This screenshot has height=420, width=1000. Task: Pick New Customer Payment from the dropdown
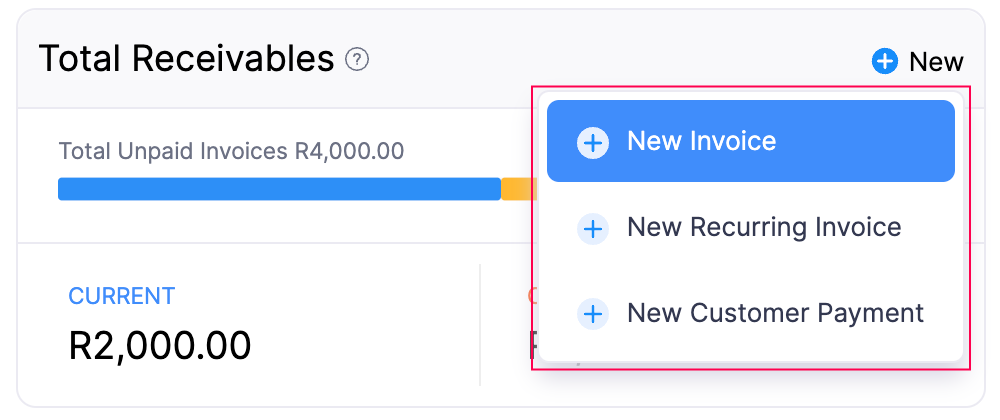775,313
